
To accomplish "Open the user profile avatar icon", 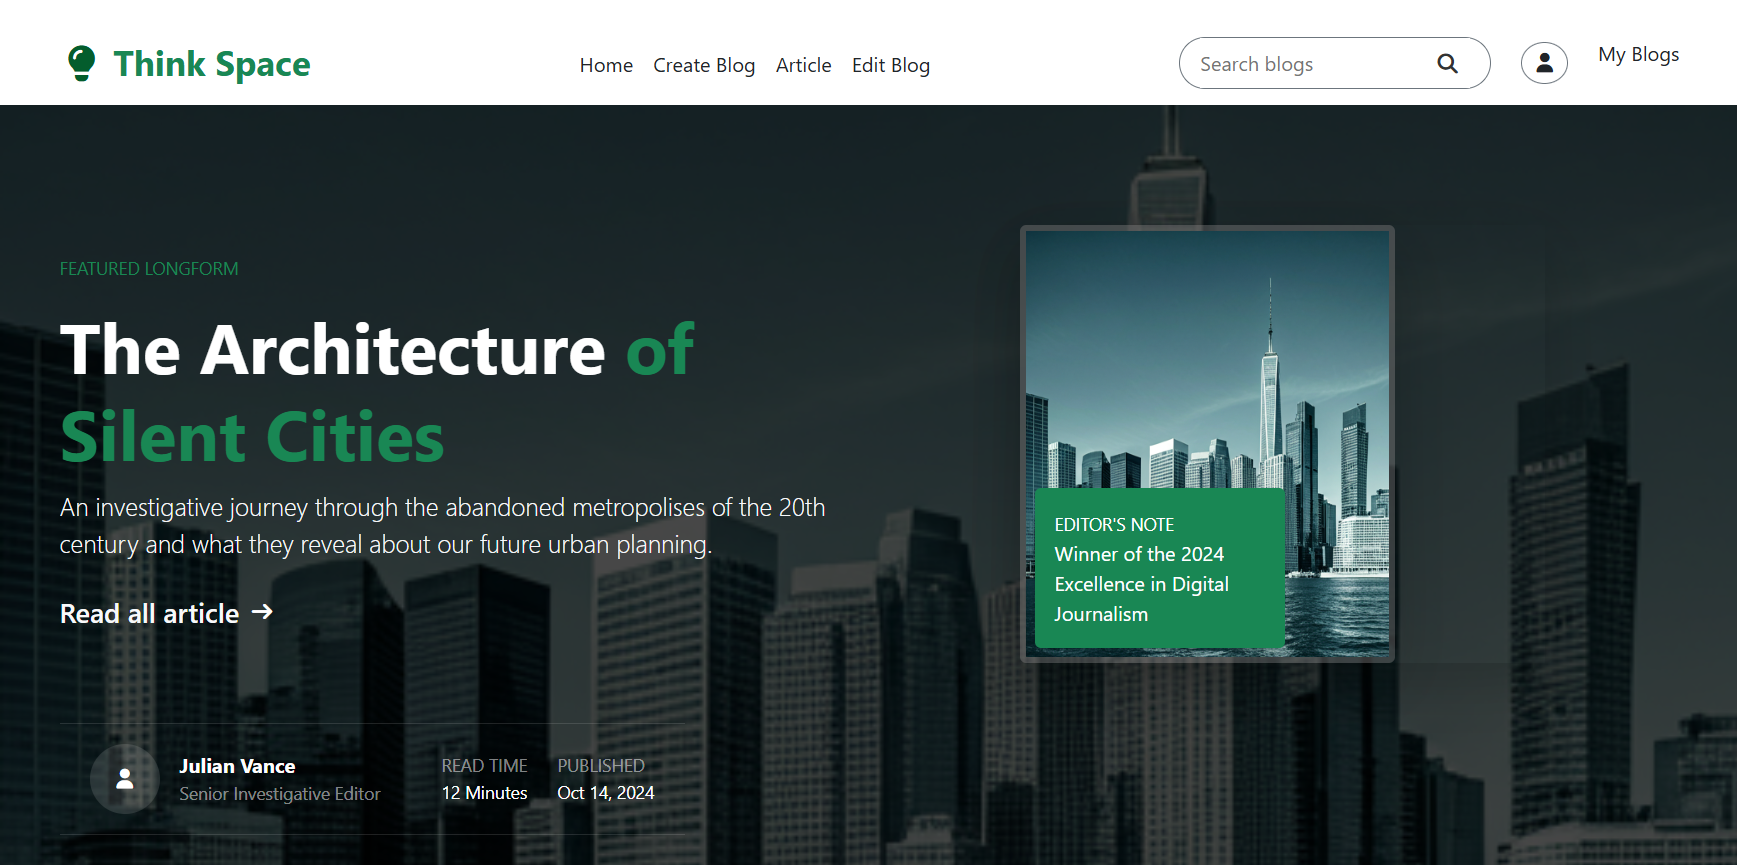I will (1544, 63).
